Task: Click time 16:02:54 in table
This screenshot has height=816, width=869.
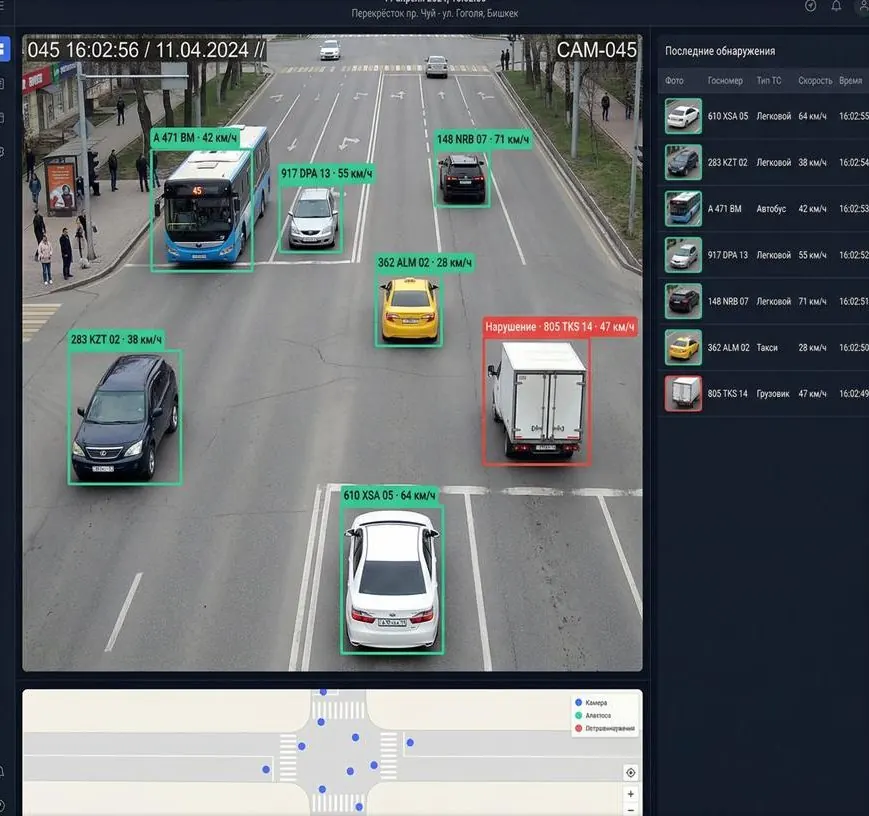Action: click(x=853, y=162)
